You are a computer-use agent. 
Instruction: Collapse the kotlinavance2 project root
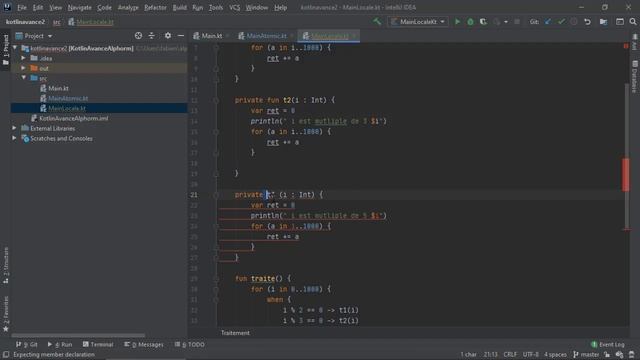pyautogui.click(x=15, y=48)
